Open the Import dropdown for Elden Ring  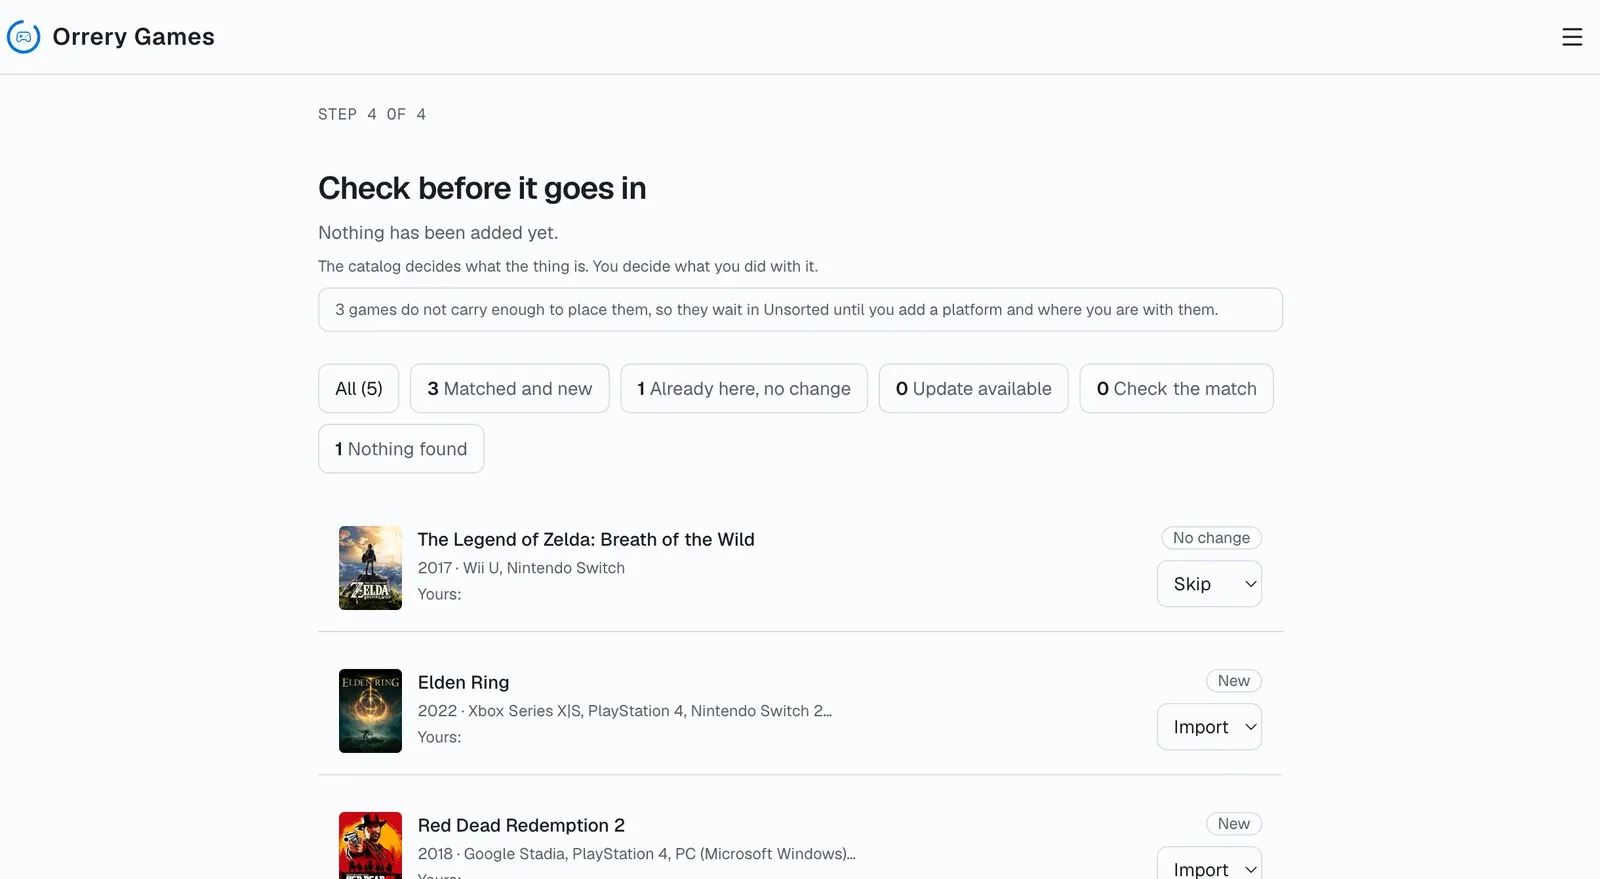(1209, 727)
